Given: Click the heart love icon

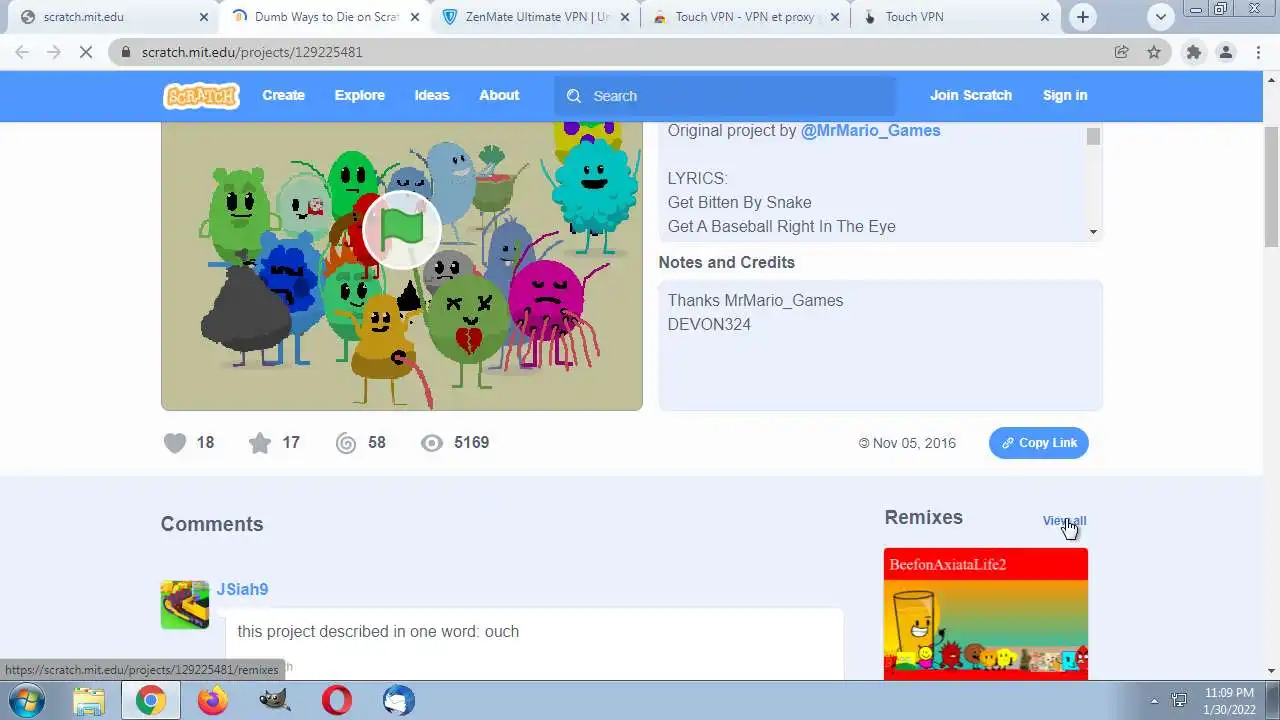Looking at the screenshot, I should pyautogui.click(x=175, y=443).
